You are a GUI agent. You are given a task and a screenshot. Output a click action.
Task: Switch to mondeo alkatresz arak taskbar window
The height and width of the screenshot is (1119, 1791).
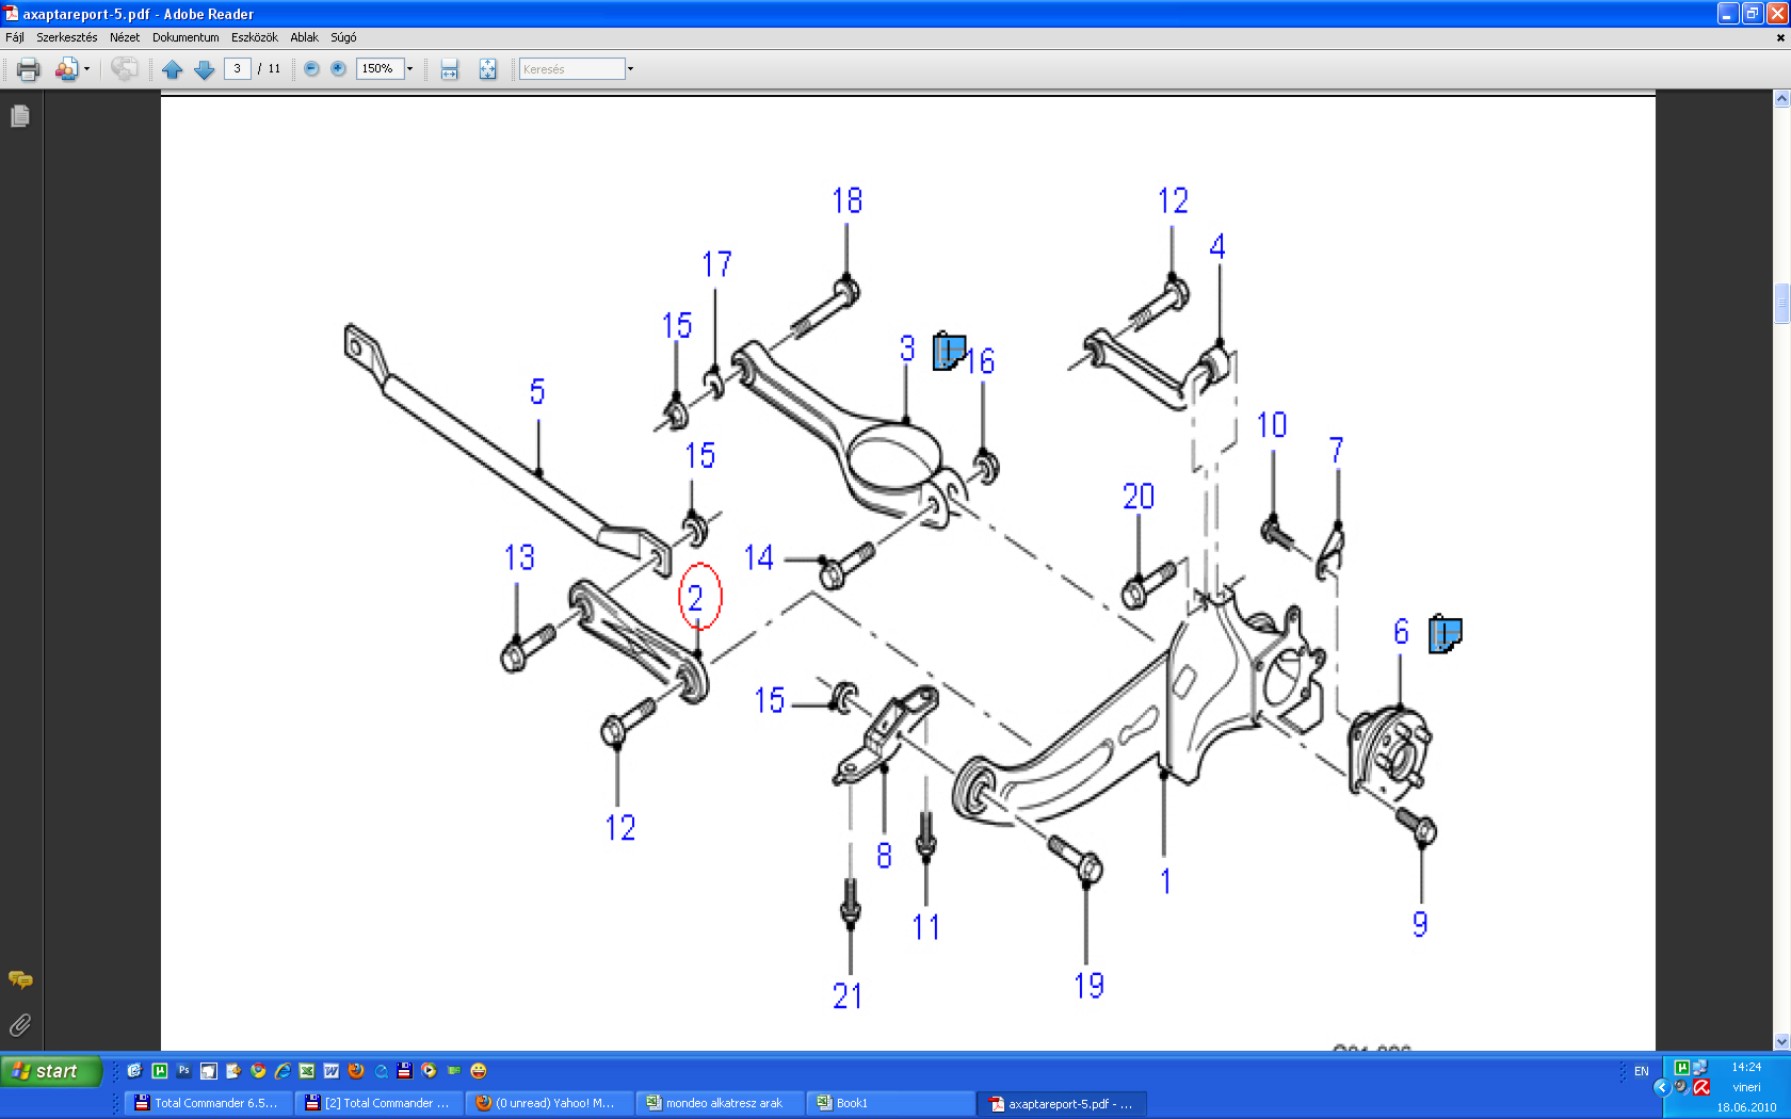[x=718, y=1103]
